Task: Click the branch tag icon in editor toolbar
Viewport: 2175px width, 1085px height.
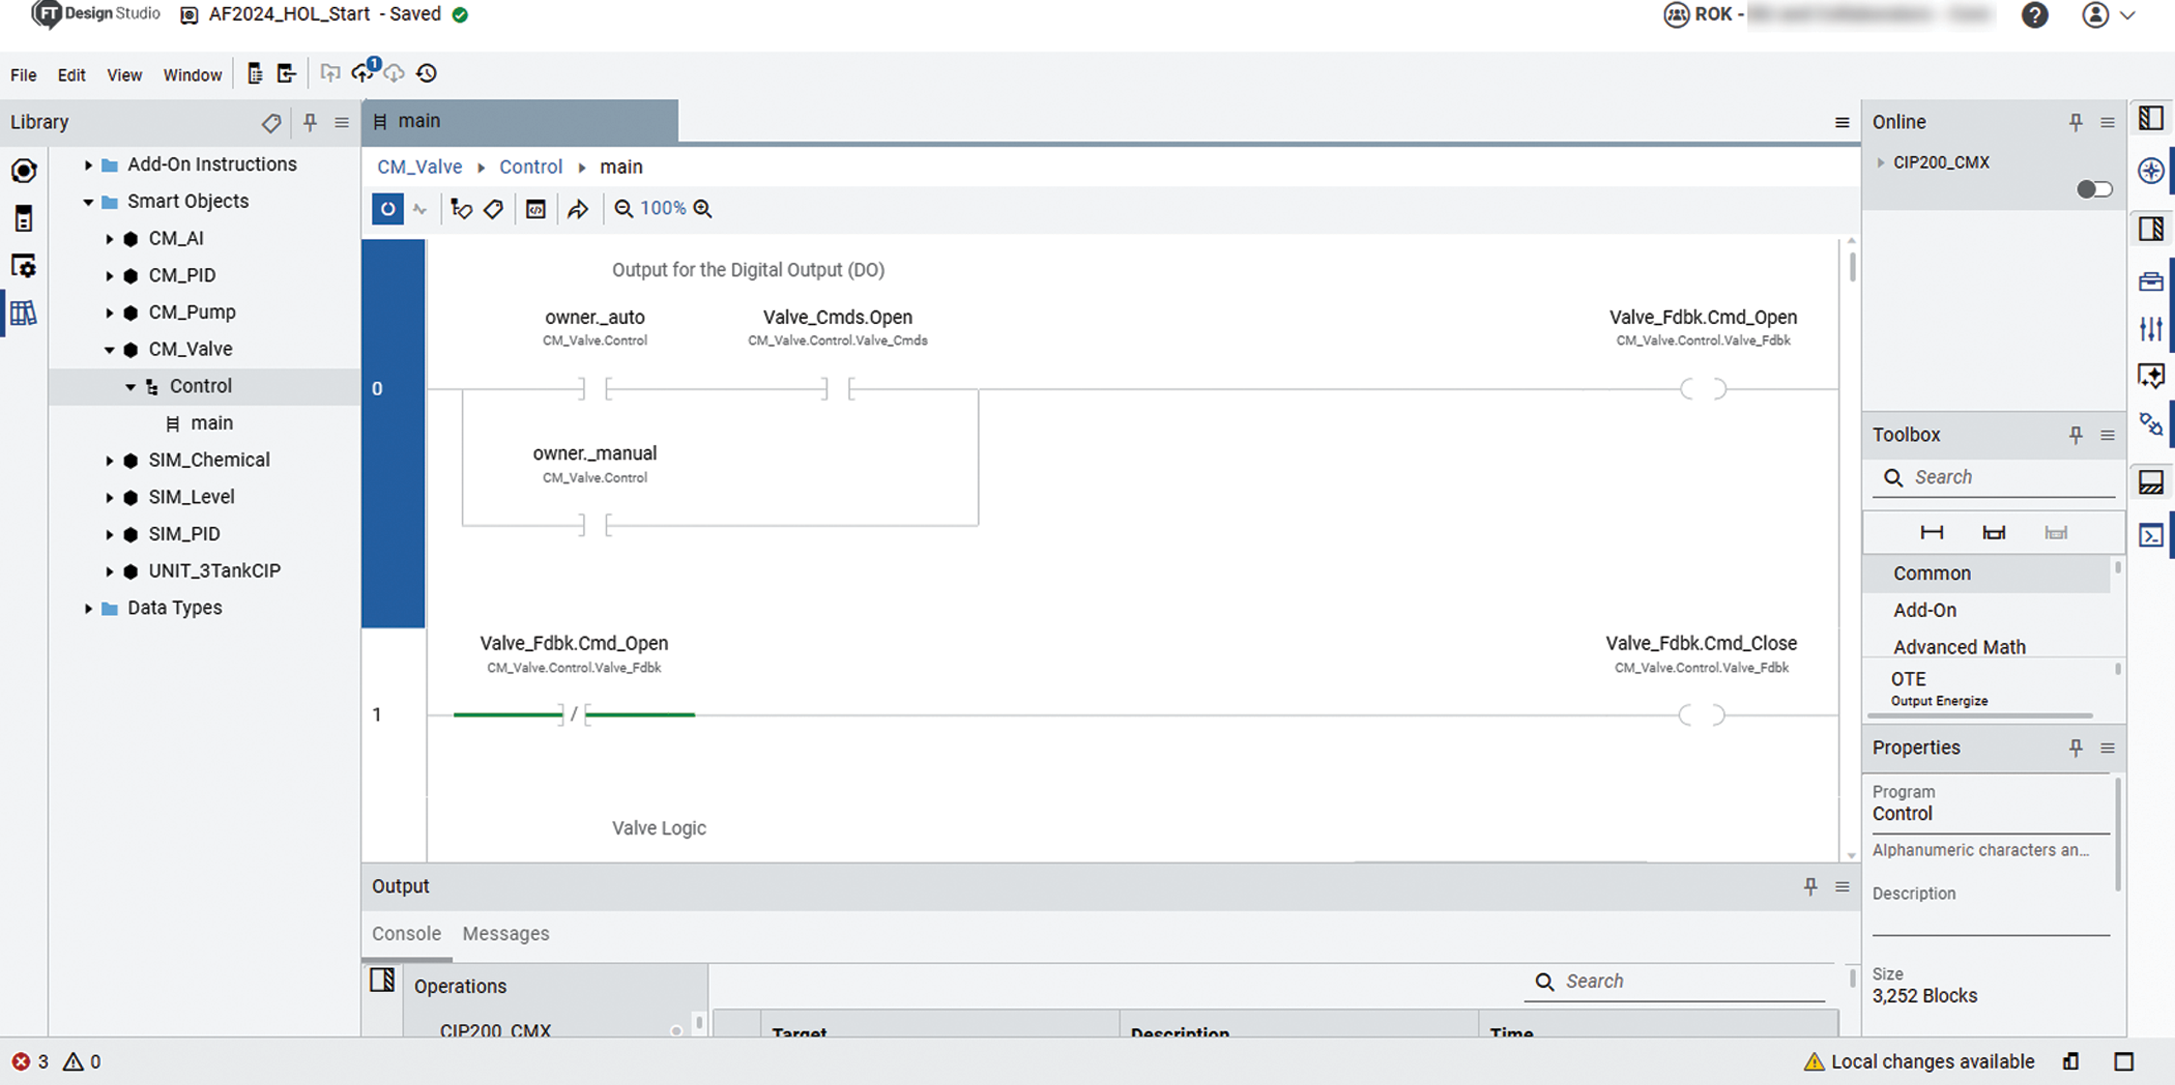Action: [461, 209]
